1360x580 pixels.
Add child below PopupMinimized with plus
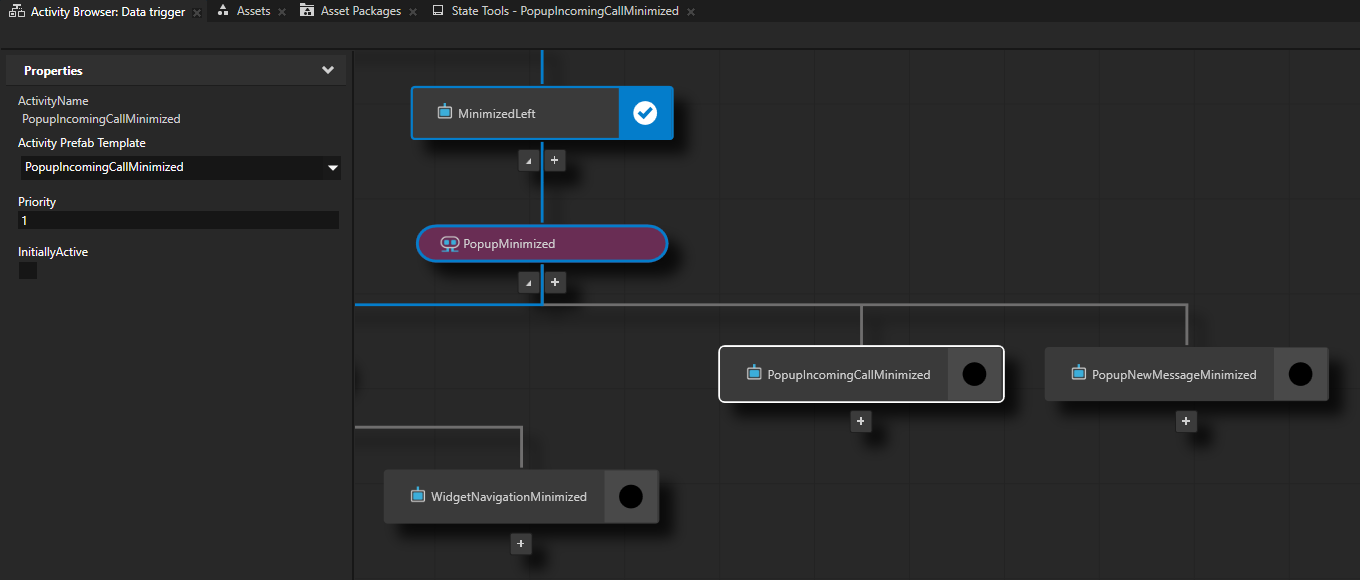[x=555, y=283]
